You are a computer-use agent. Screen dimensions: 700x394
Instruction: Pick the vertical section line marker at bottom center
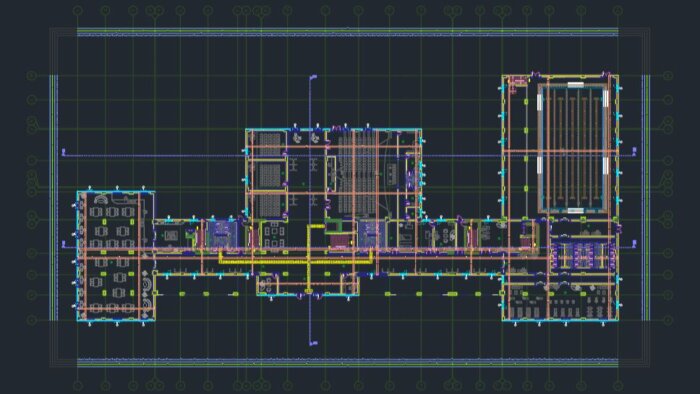313,343
